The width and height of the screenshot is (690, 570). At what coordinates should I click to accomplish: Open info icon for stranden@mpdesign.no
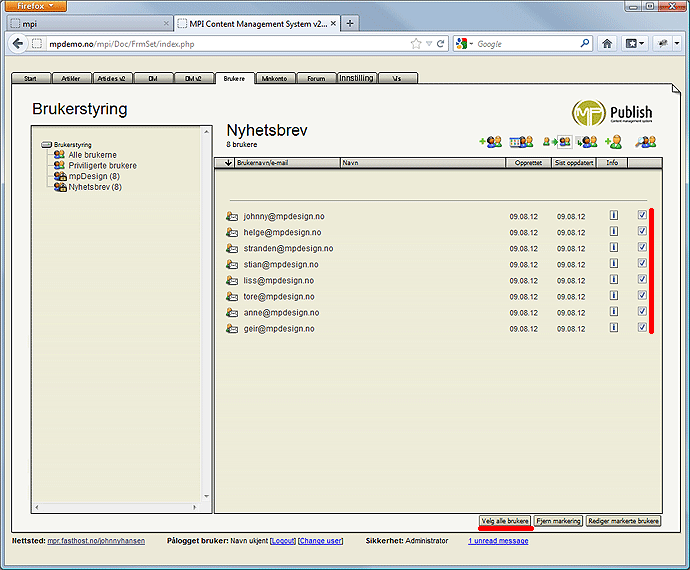[614, 247]
